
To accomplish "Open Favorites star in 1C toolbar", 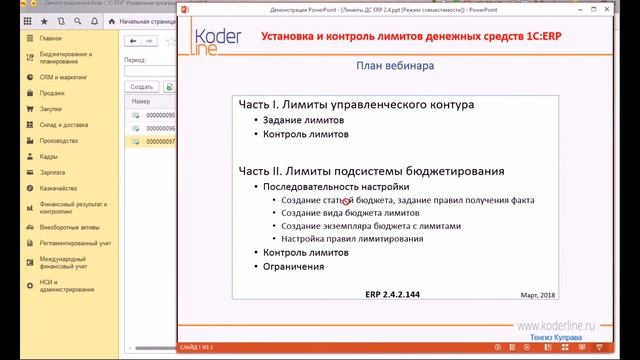I will click(44, 21).
